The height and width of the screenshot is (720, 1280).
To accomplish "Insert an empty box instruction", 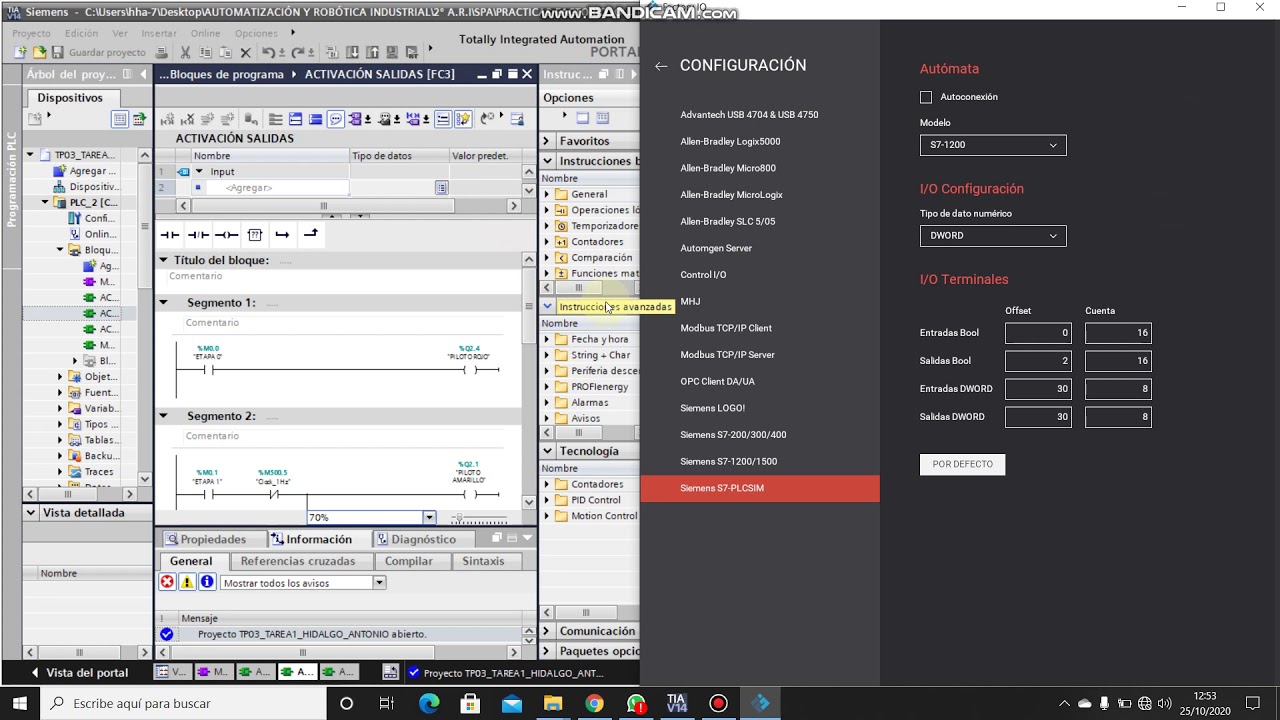I will 255,235.
